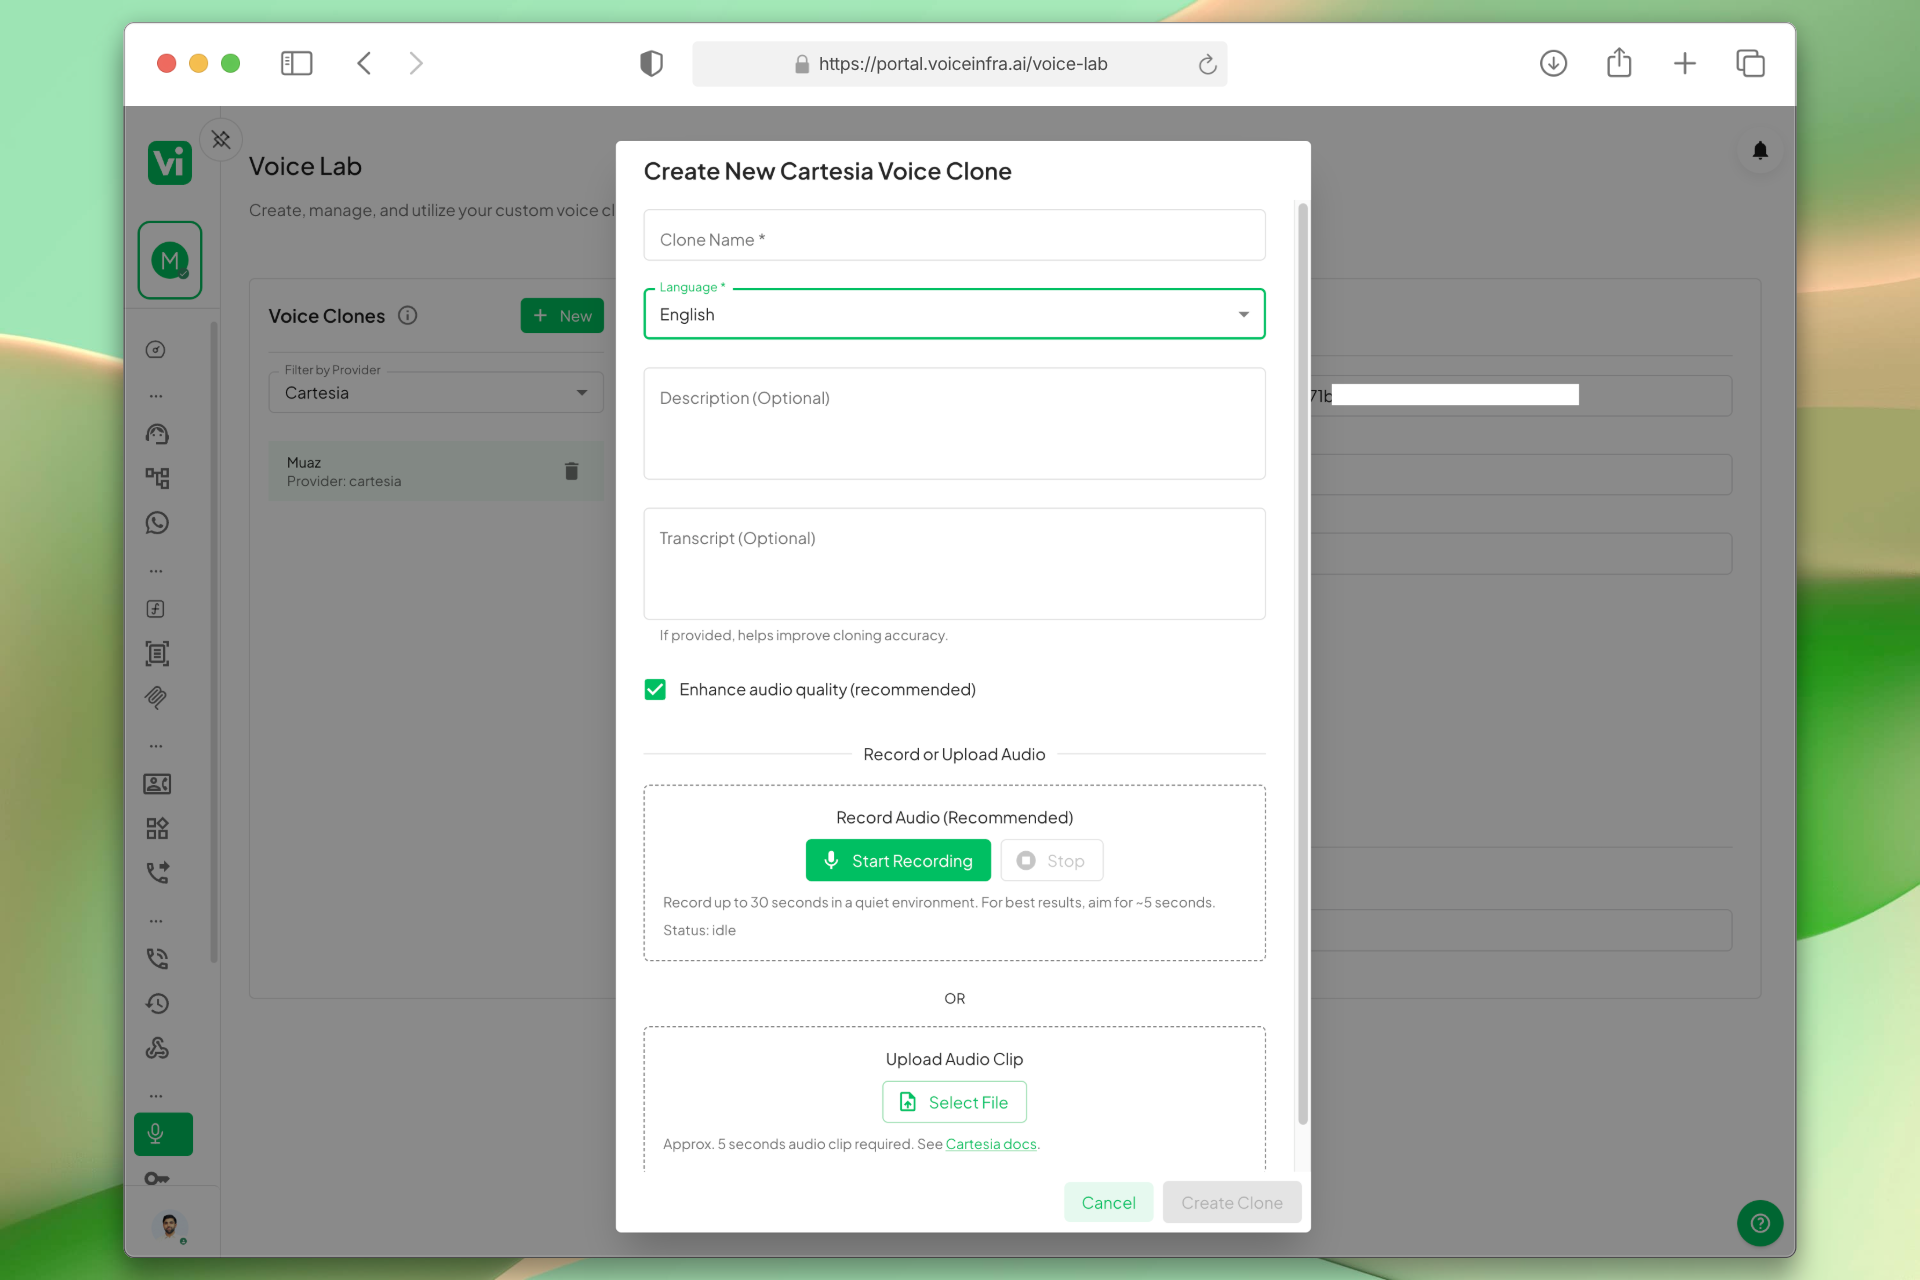Select the Muaz voice clone row
This screenshot has width=1920, height=1280.
pyautogui.click(x=436, y=471)
